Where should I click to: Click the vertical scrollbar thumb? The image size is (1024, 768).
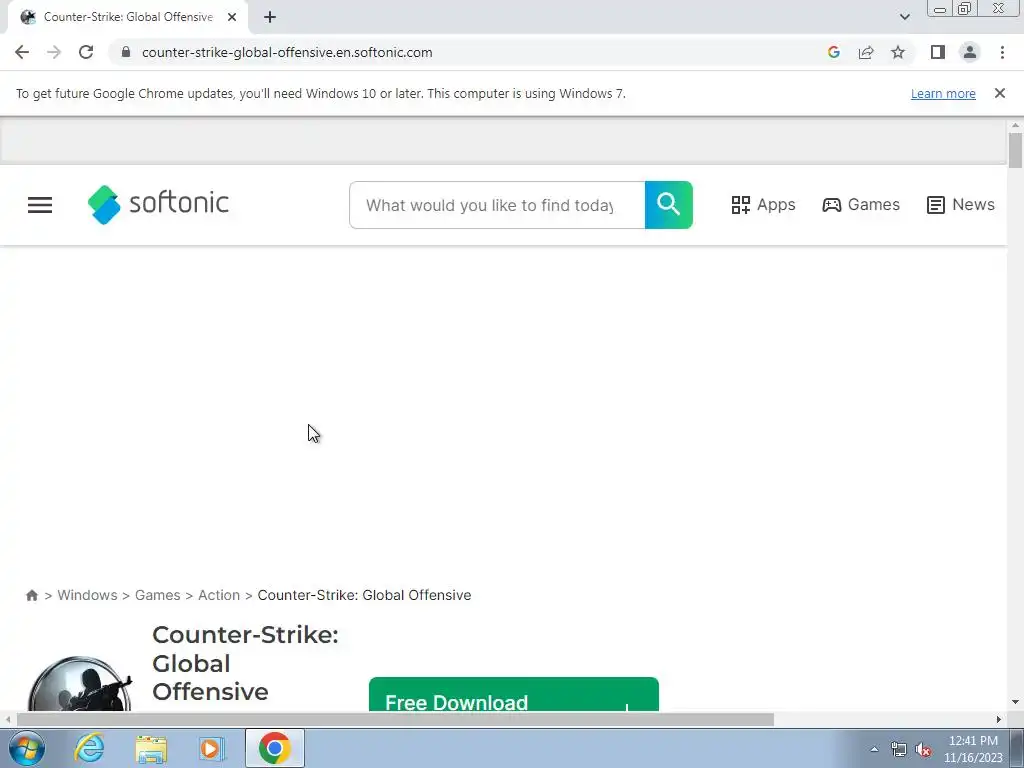(1015, 150)
